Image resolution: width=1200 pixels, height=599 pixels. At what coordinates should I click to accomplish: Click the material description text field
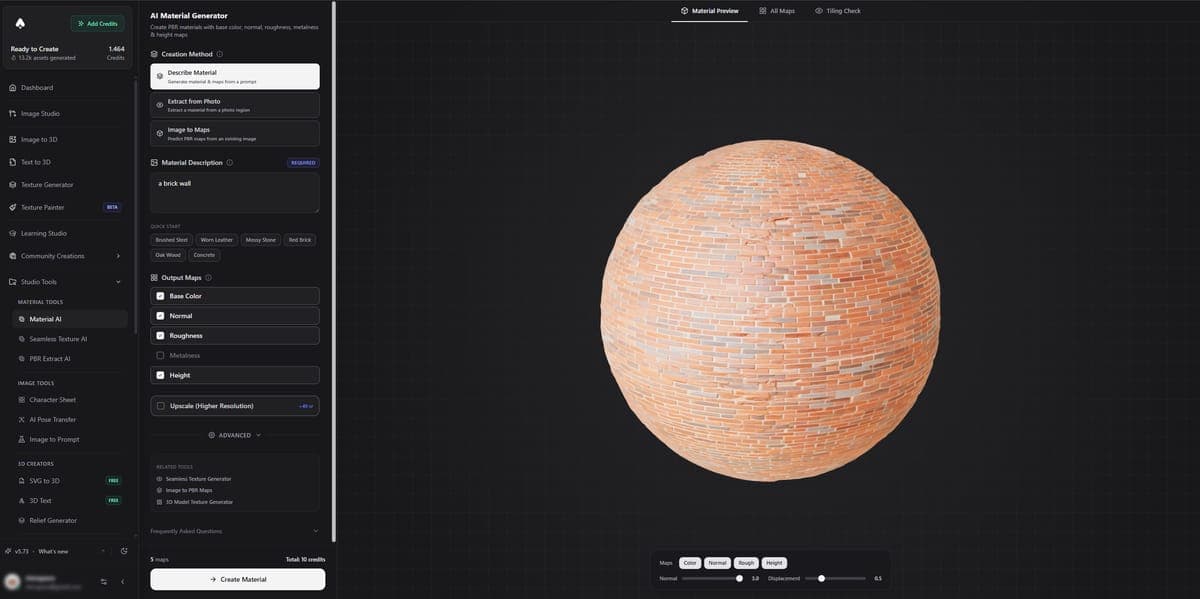click(235, 193)
